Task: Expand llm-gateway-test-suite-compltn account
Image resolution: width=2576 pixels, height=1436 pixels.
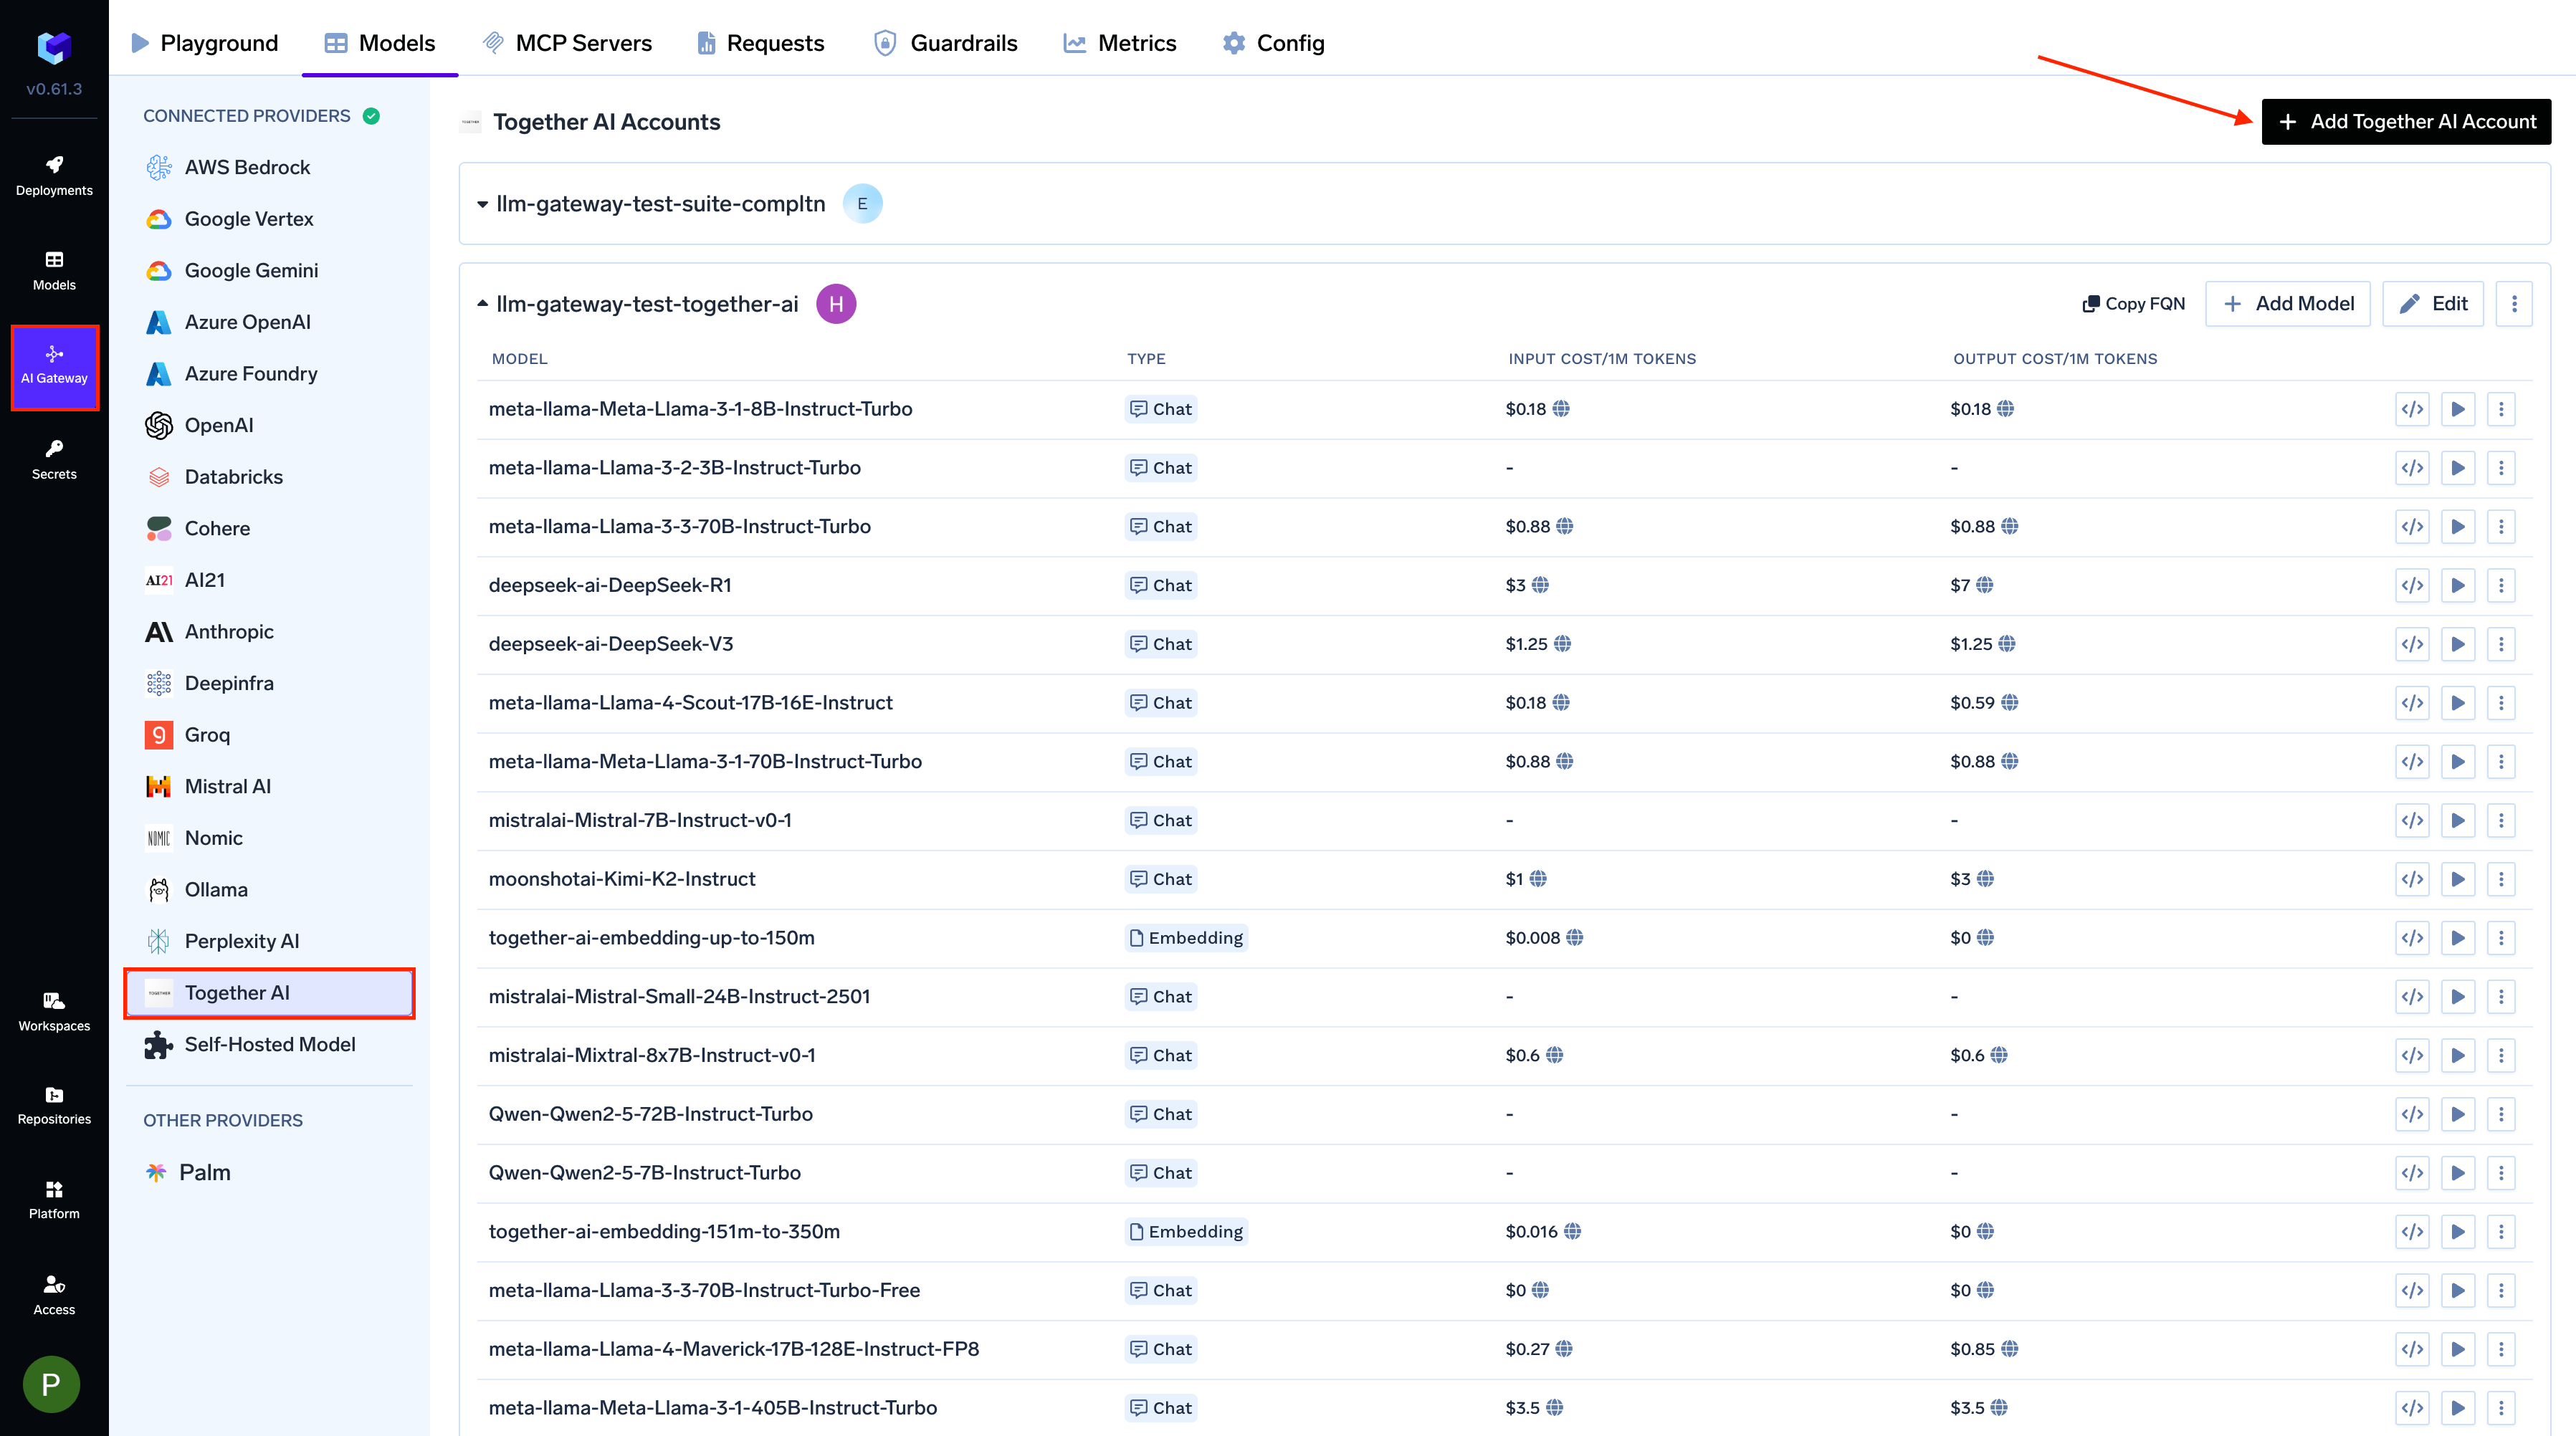Action: pos(482,204)
